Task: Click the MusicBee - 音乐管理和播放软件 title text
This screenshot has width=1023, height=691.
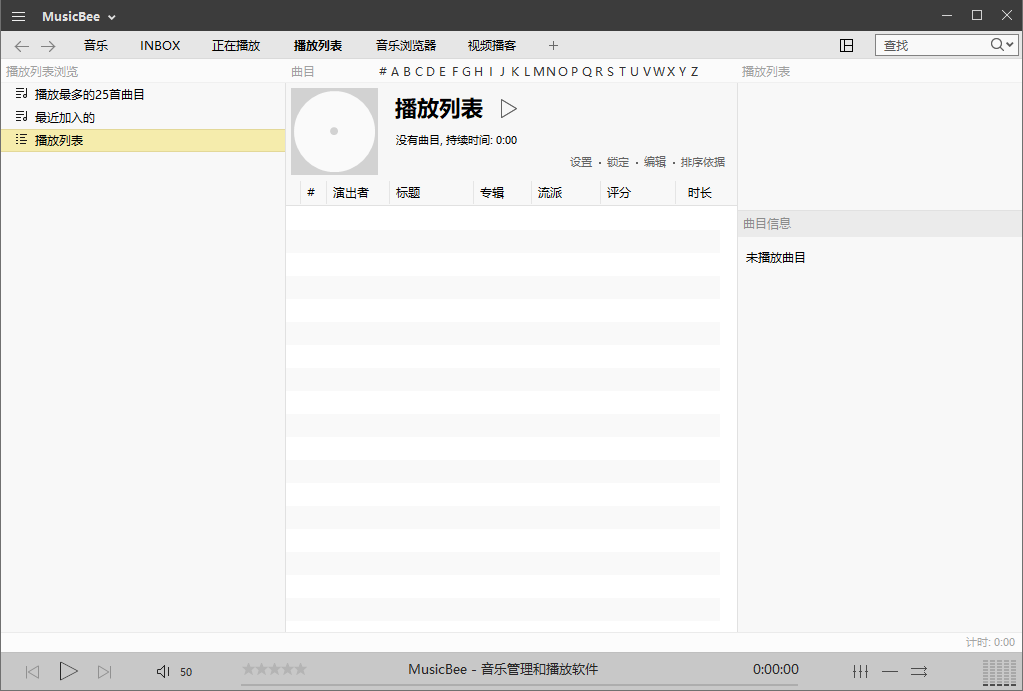Action: click(x=503, y=669)
